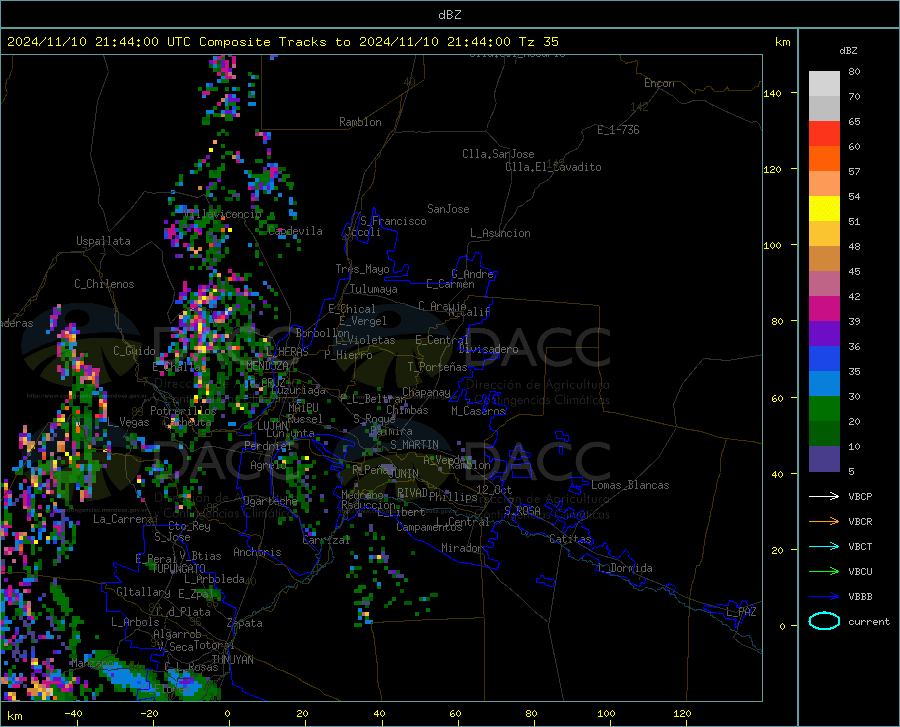Click the C_Chilenos place label
Viewport: 900px width, 727px height.
tap(104, 284)
